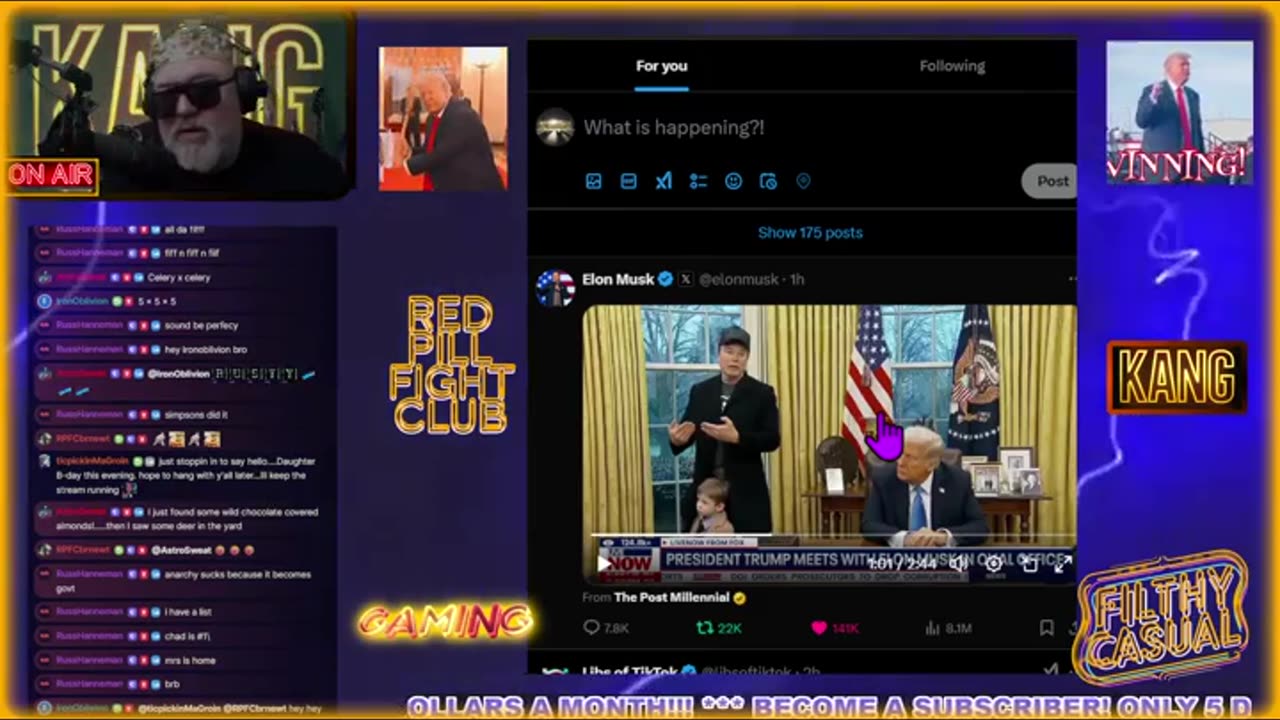
Task: Tag a location with the pin icon
Action: [x=803, y=181]
